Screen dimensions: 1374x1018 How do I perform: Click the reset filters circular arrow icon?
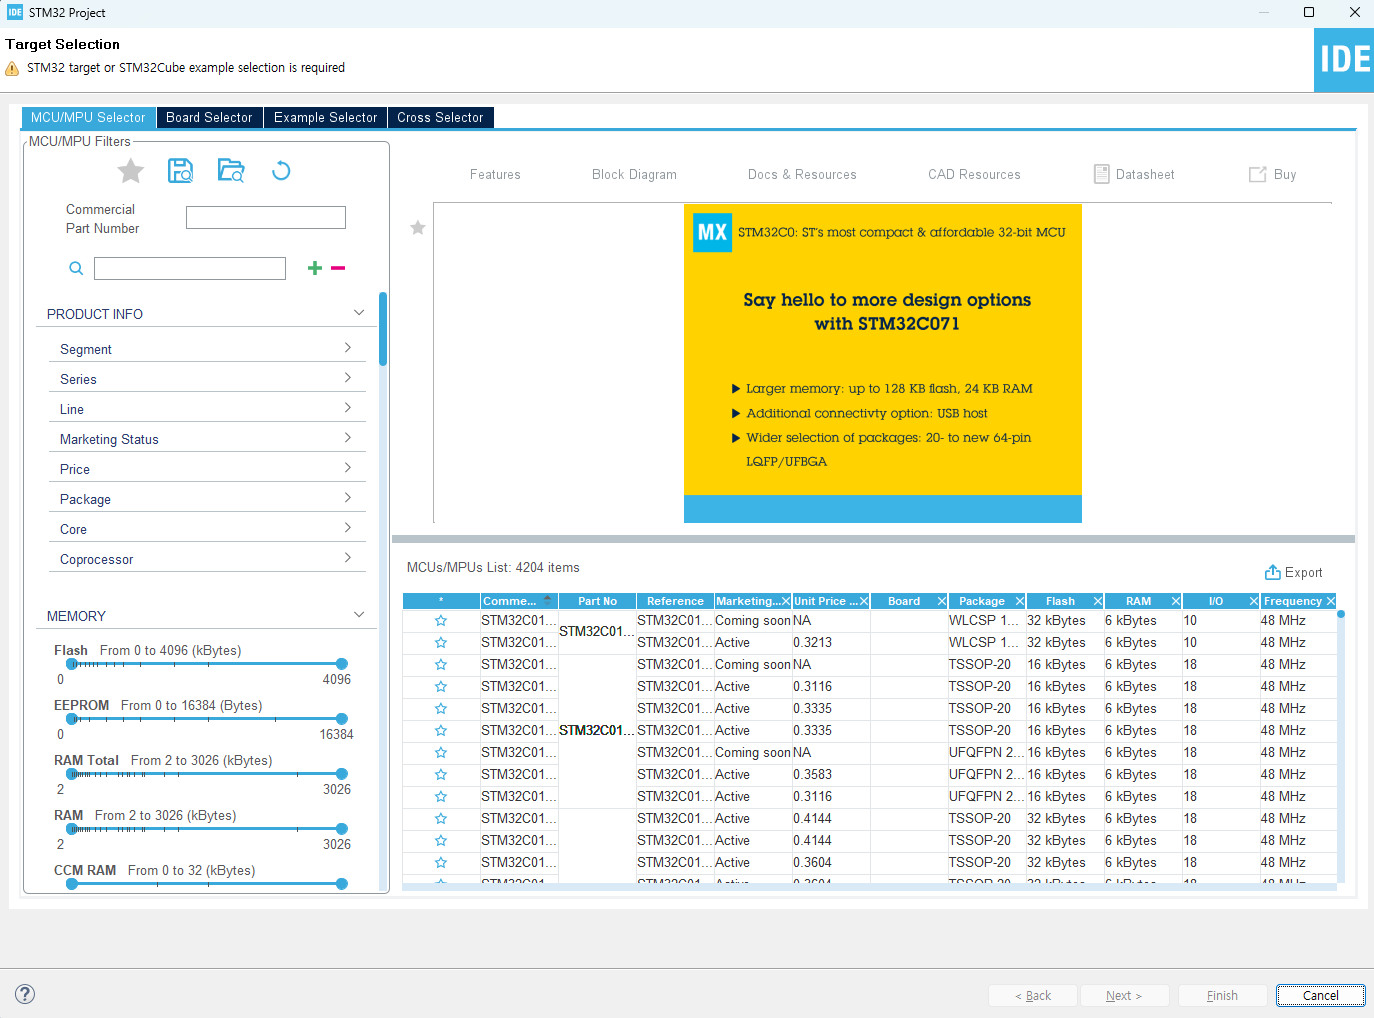pyautogui.click(x=281, y=171)
